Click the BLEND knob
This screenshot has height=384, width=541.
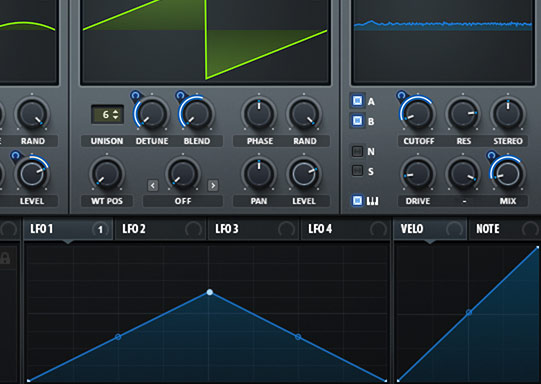pyautogui.click(x=197, y=114)
